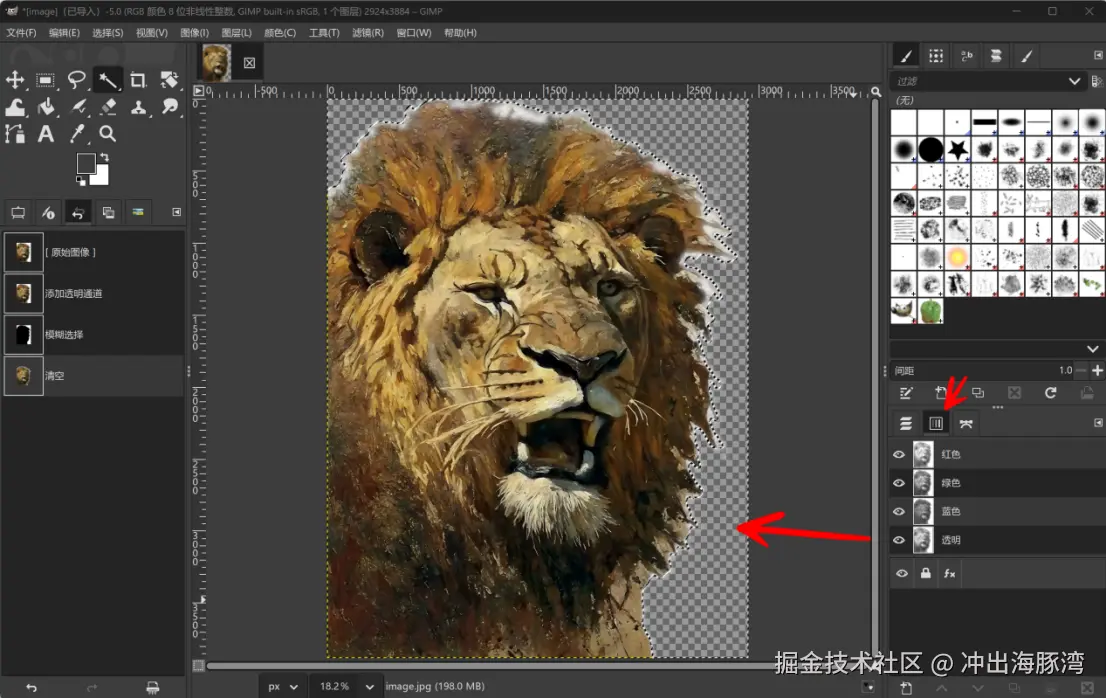Select the Free Select lasso tool
The height and width of the screenshot is (698, 1106).
click(x=76, y=80)
